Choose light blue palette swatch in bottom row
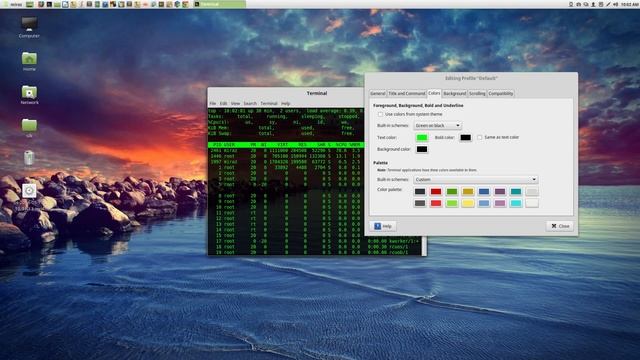This screenshot has height=360, width=640. tap(484, 203)
